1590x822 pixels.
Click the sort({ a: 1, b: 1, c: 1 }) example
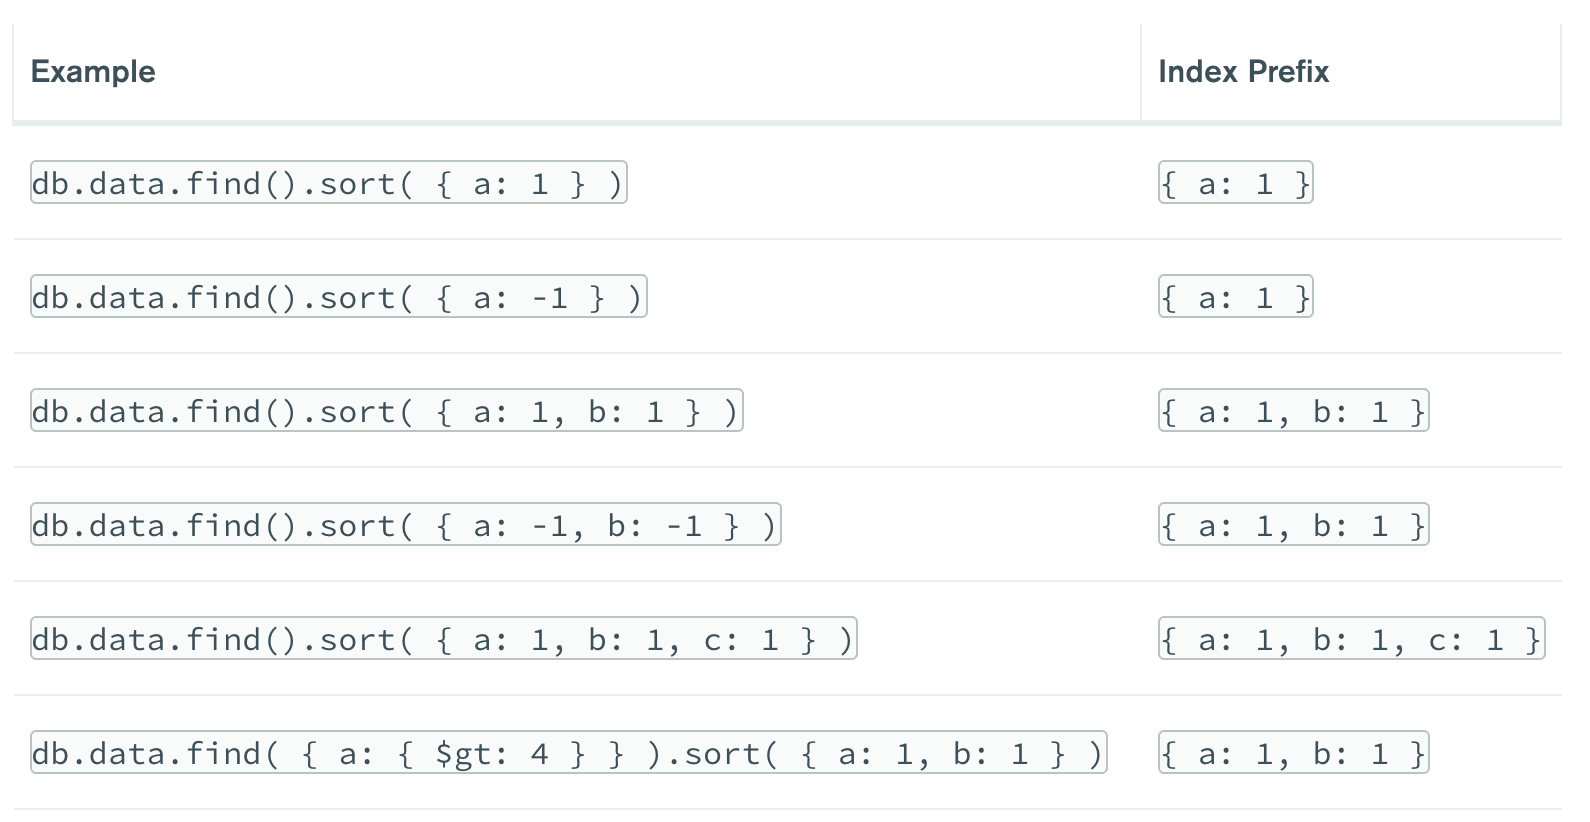[x=444, y=639]
